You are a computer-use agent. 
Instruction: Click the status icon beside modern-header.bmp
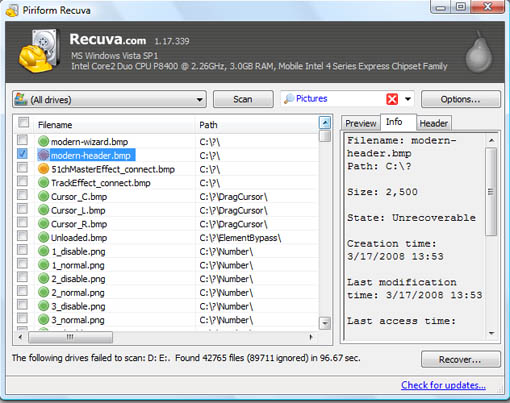[43, 155]
